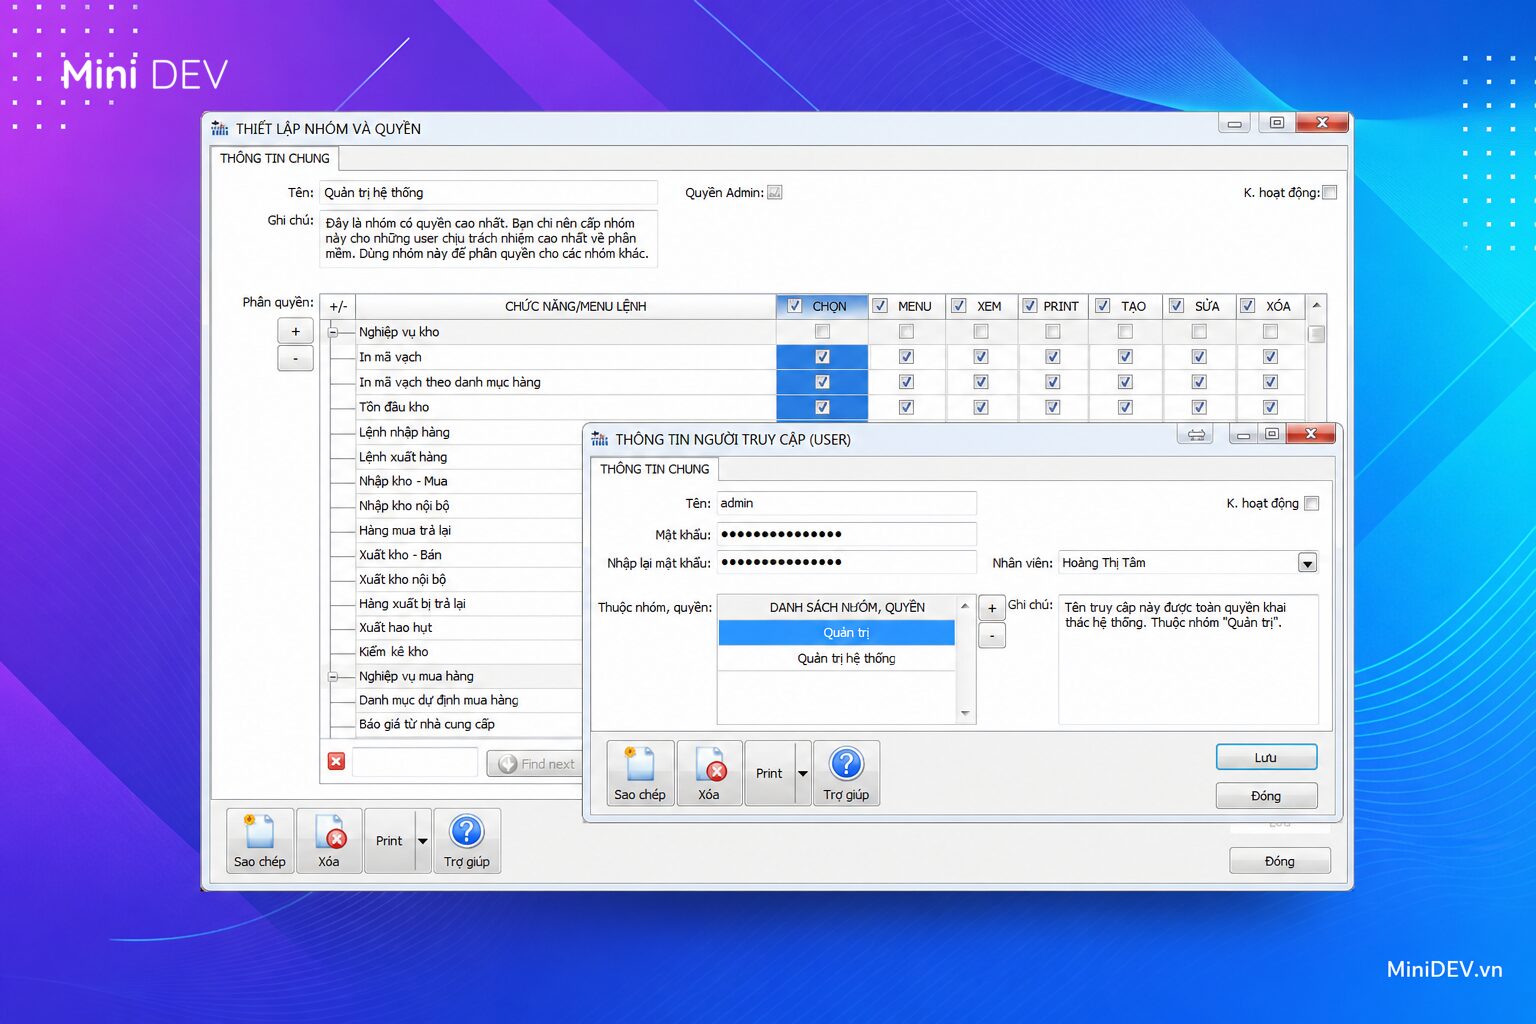Open Print dropdown arrow in user dialog
This screenshot has width=1536, height=1024.
point(802,773)
